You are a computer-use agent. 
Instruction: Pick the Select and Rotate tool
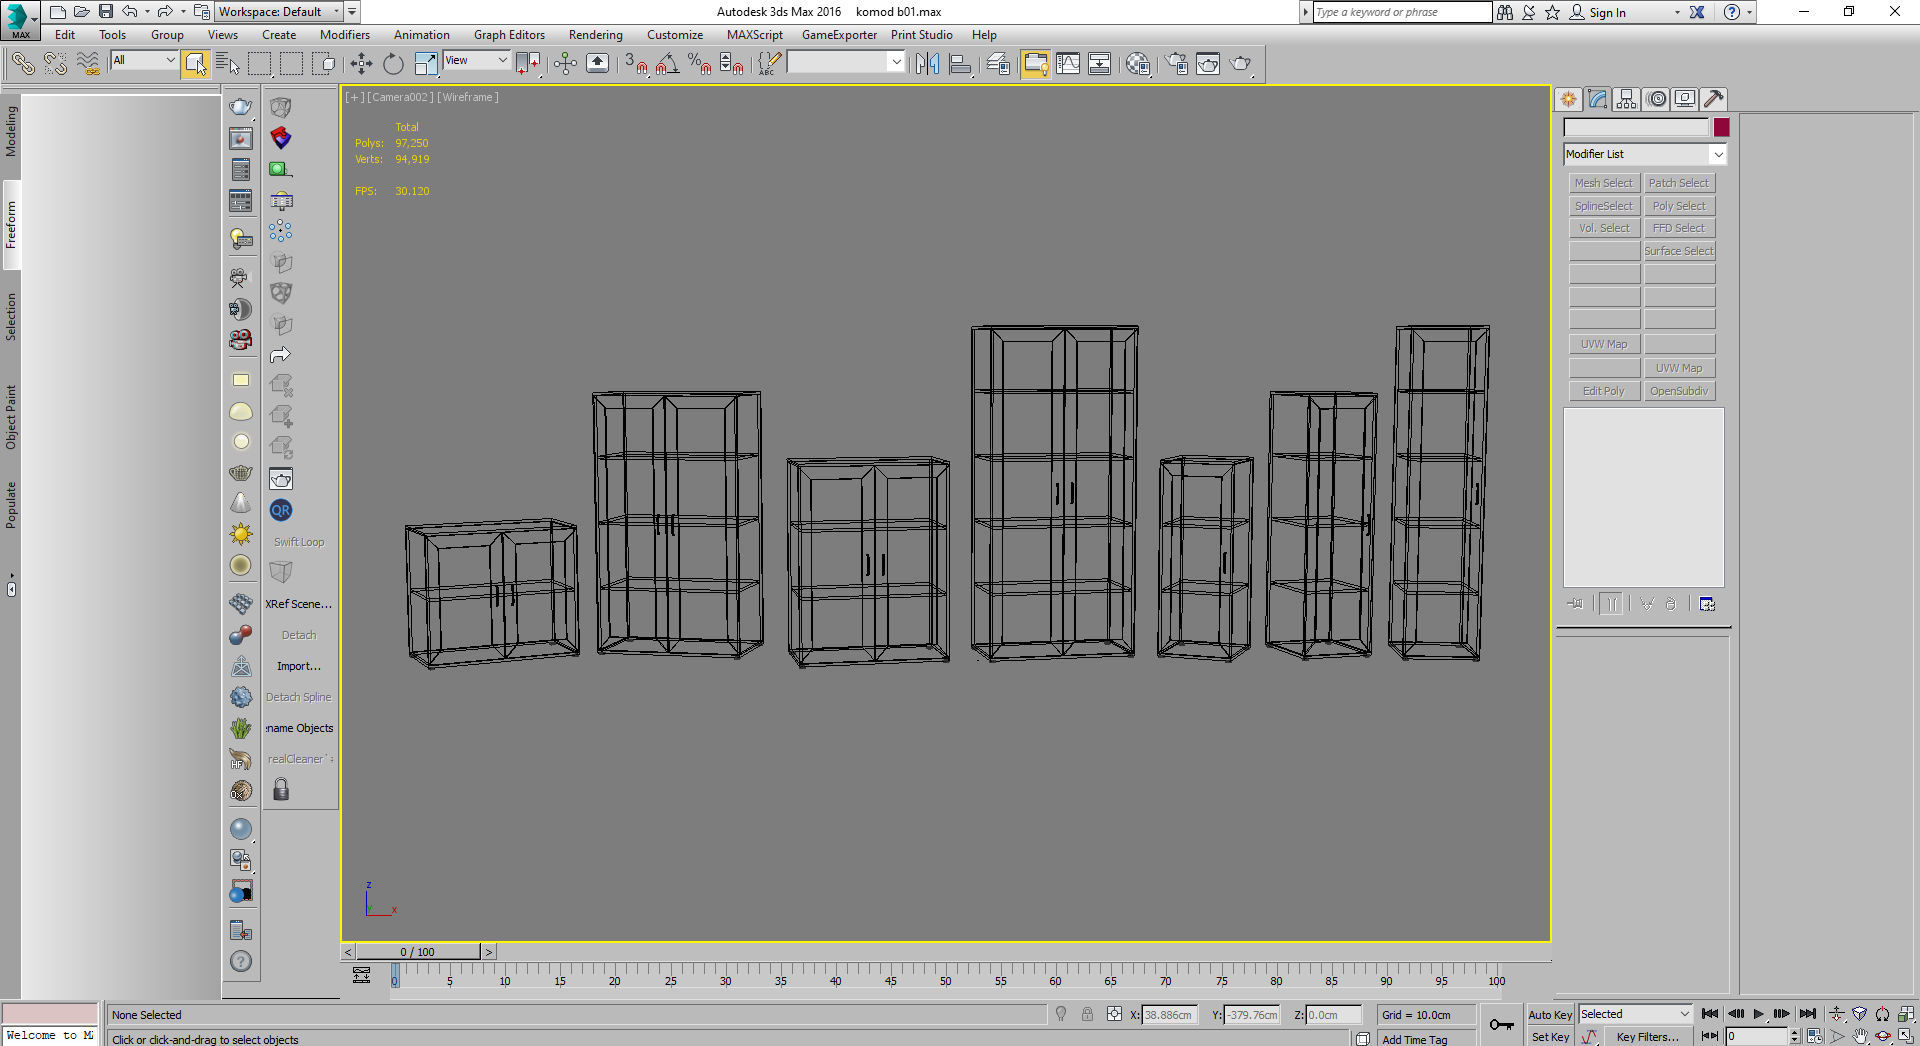click(393, 64)
